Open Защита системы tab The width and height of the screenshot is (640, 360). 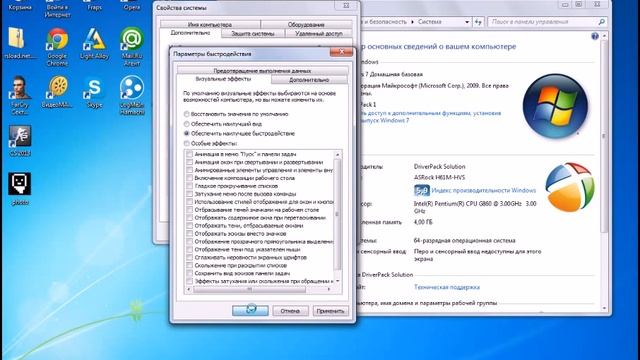[253, 33]
